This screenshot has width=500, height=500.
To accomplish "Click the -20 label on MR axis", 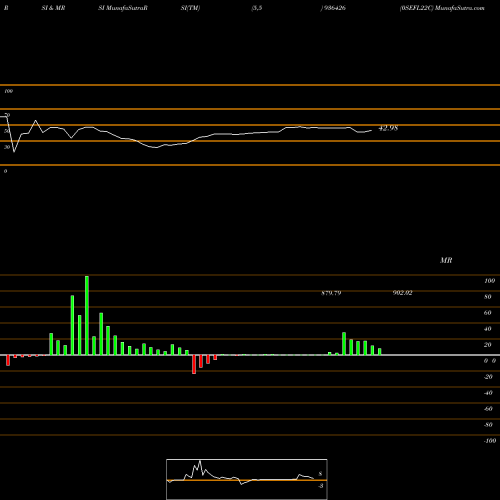I will click(488, 377).
